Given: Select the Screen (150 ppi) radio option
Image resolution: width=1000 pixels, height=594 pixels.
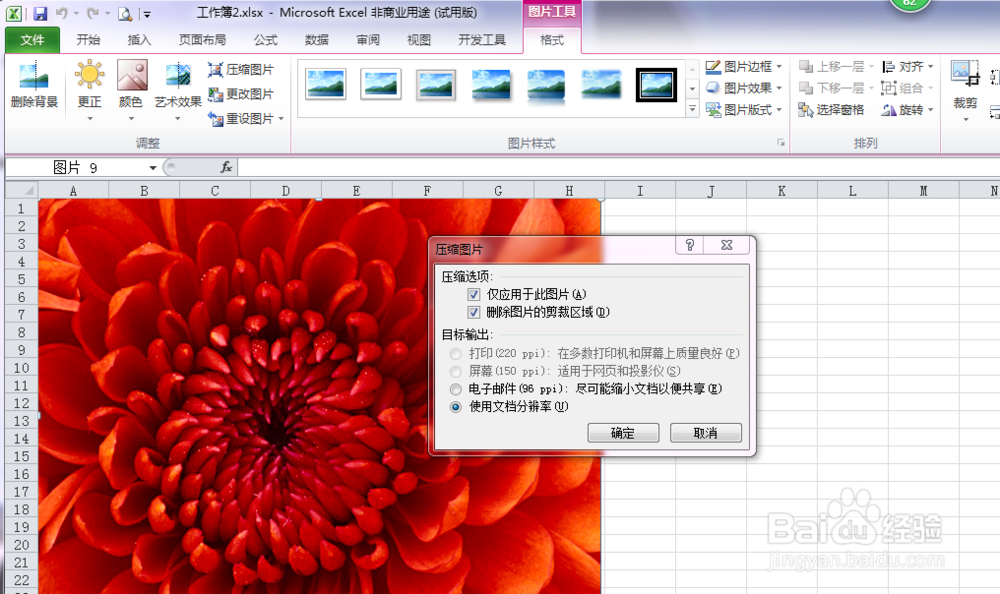Looking at the screenshot, I should [x=455, y=371].
